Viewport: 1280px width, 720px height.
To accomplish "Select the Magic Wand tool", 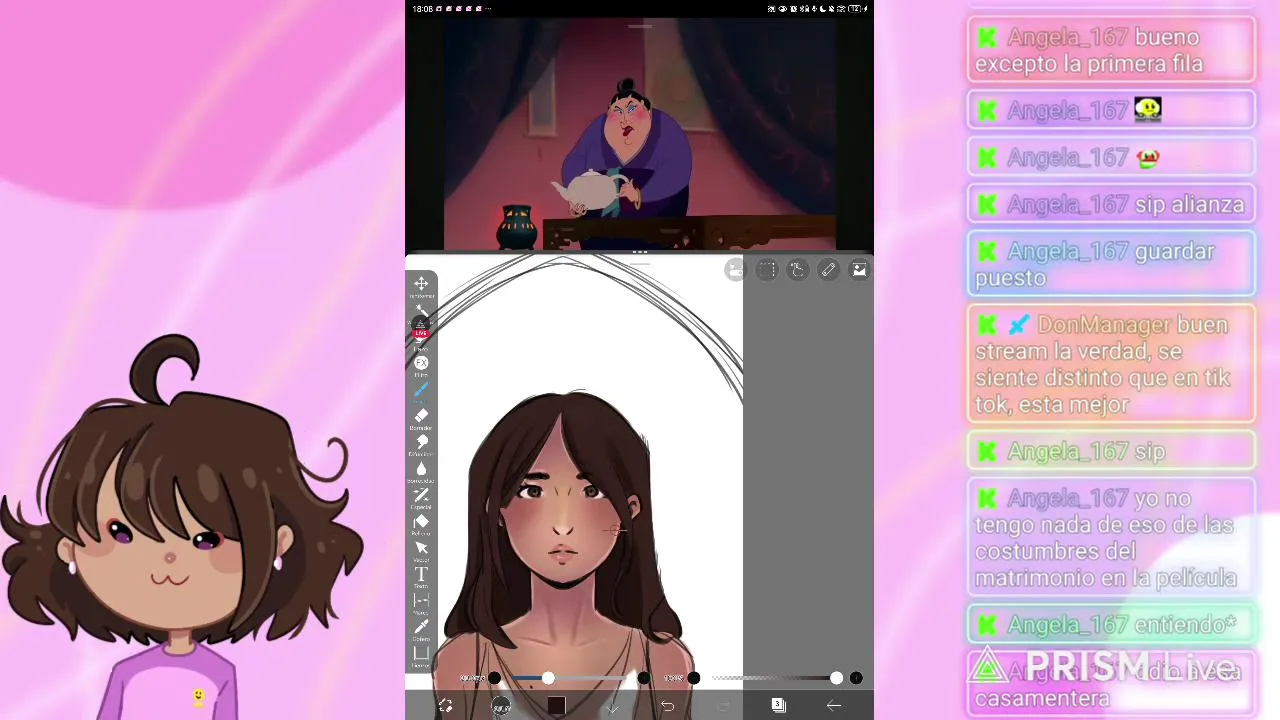I will pos(421,308).
